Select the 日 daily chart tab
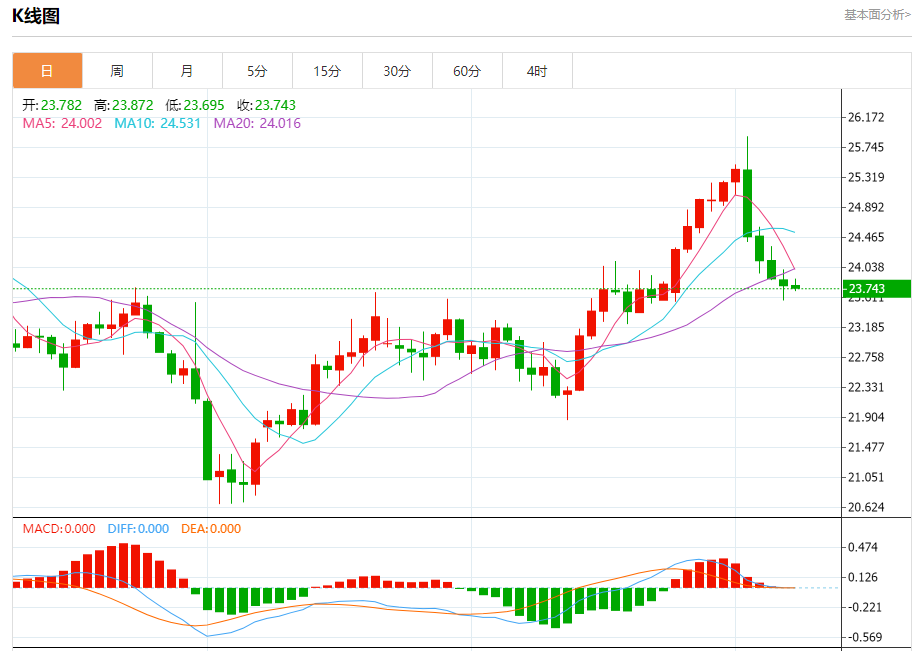This screenshot has width=922, height=651. click(48, 71)
